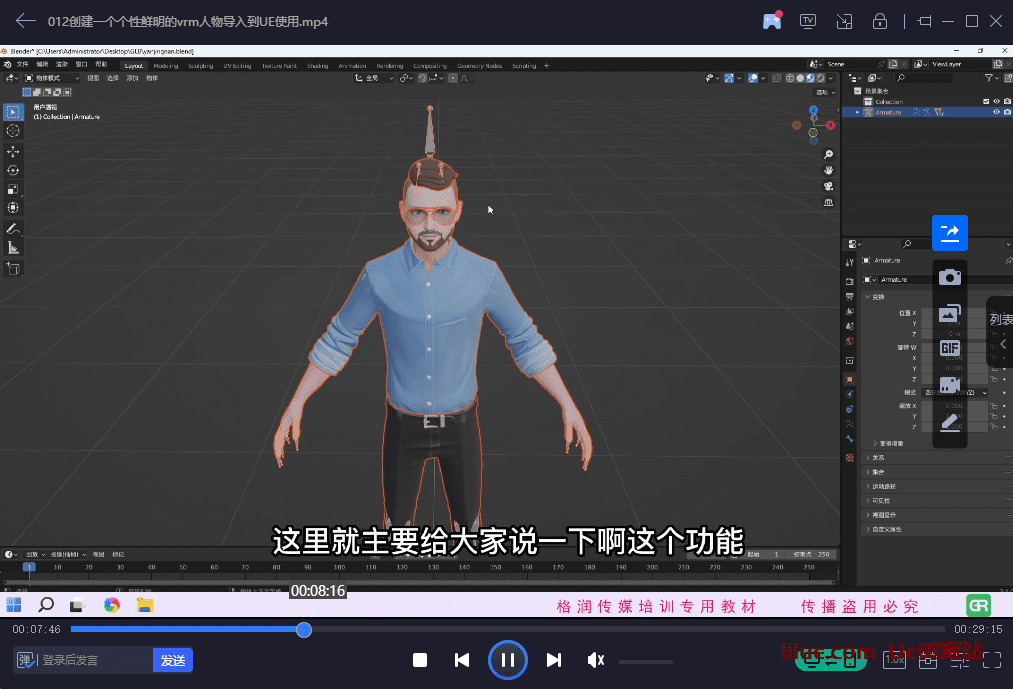Take a screenshot with the camera icon
Screen dimensions: 1013x689
(x=949, y=277)
